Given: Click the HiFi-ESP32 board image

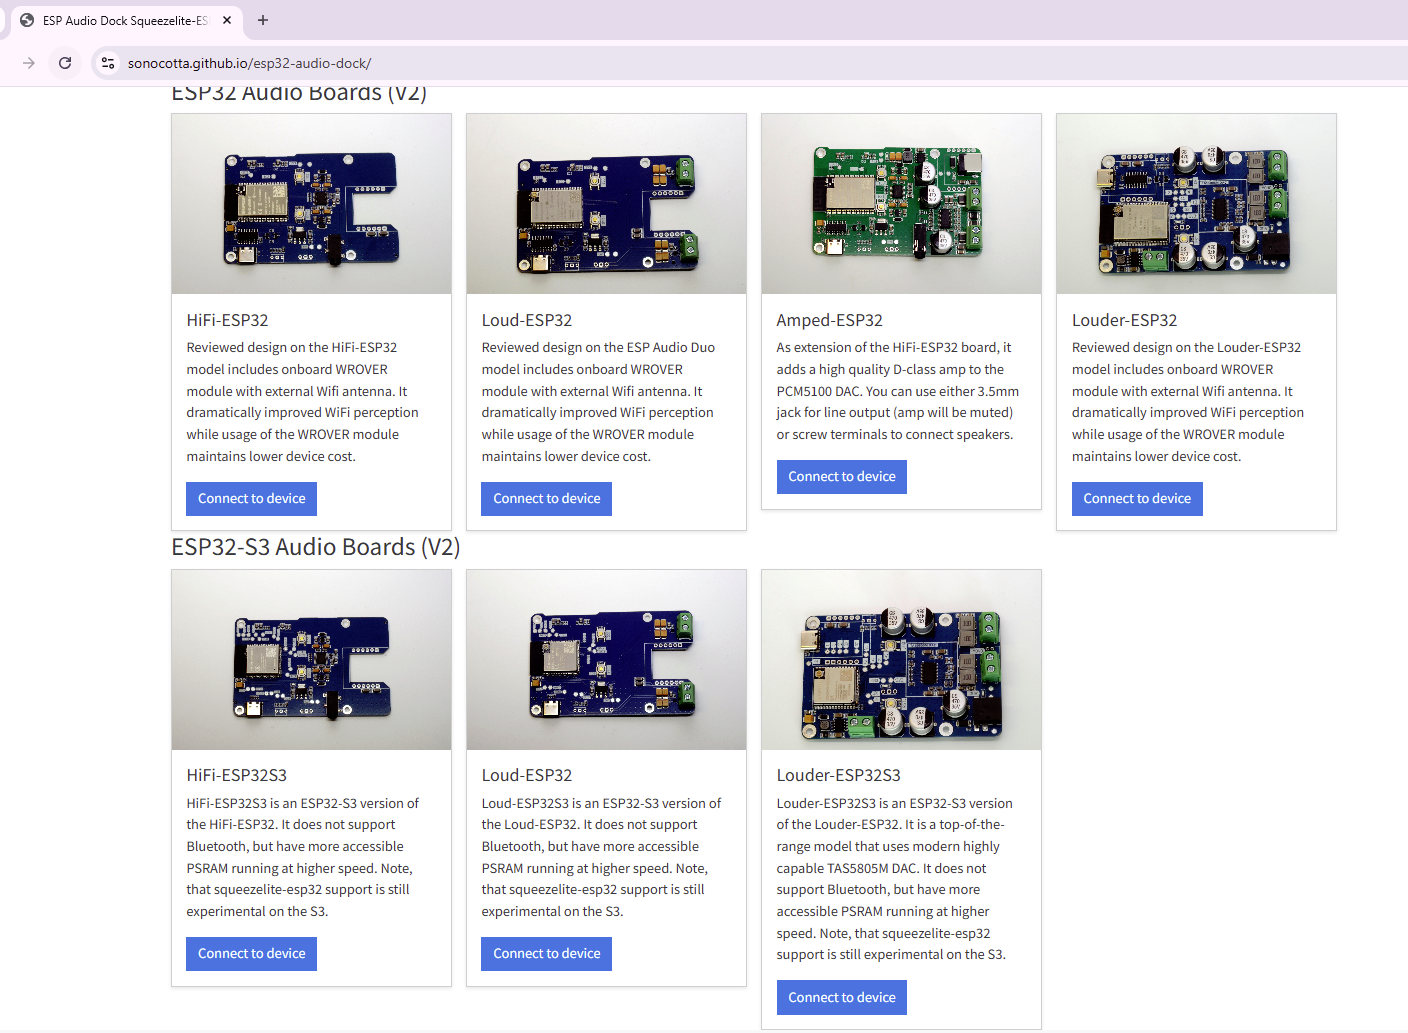Looking at the screenshot, I should pos(311,205).
